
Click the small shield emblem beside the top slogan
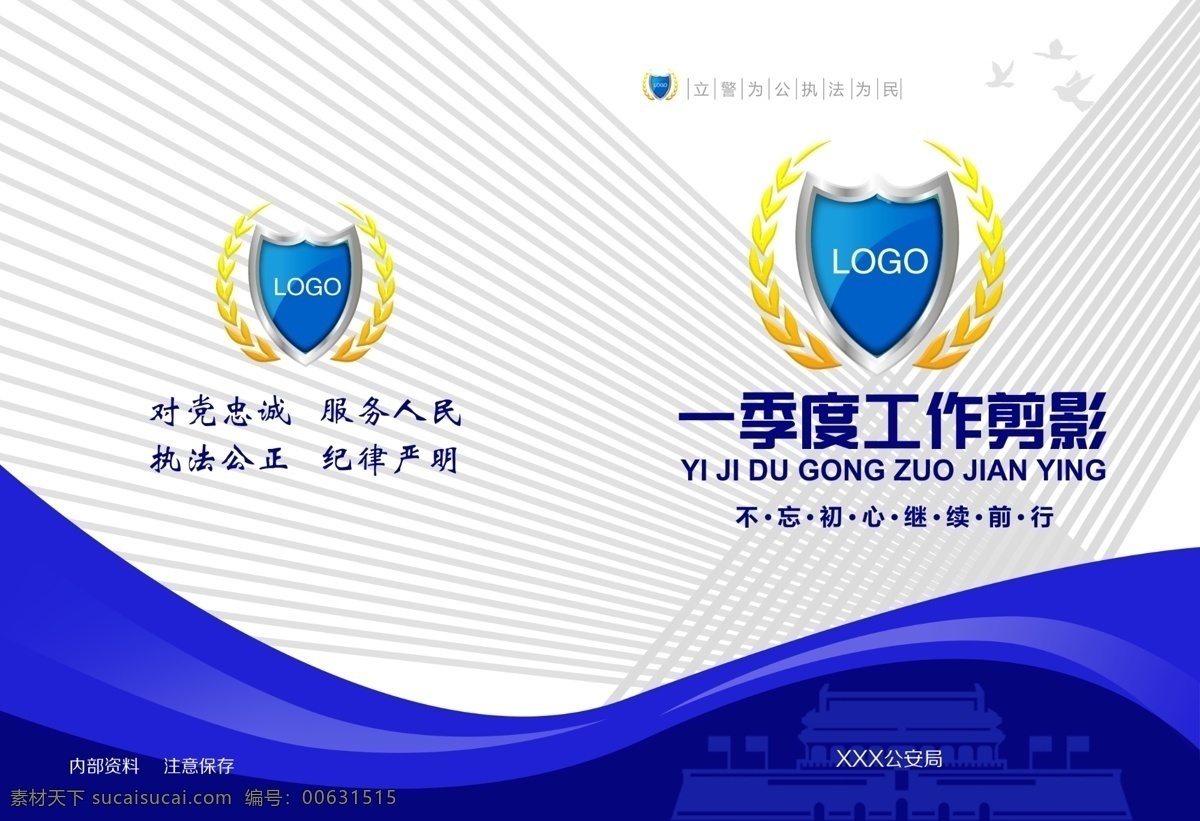[x=659, y=86]
